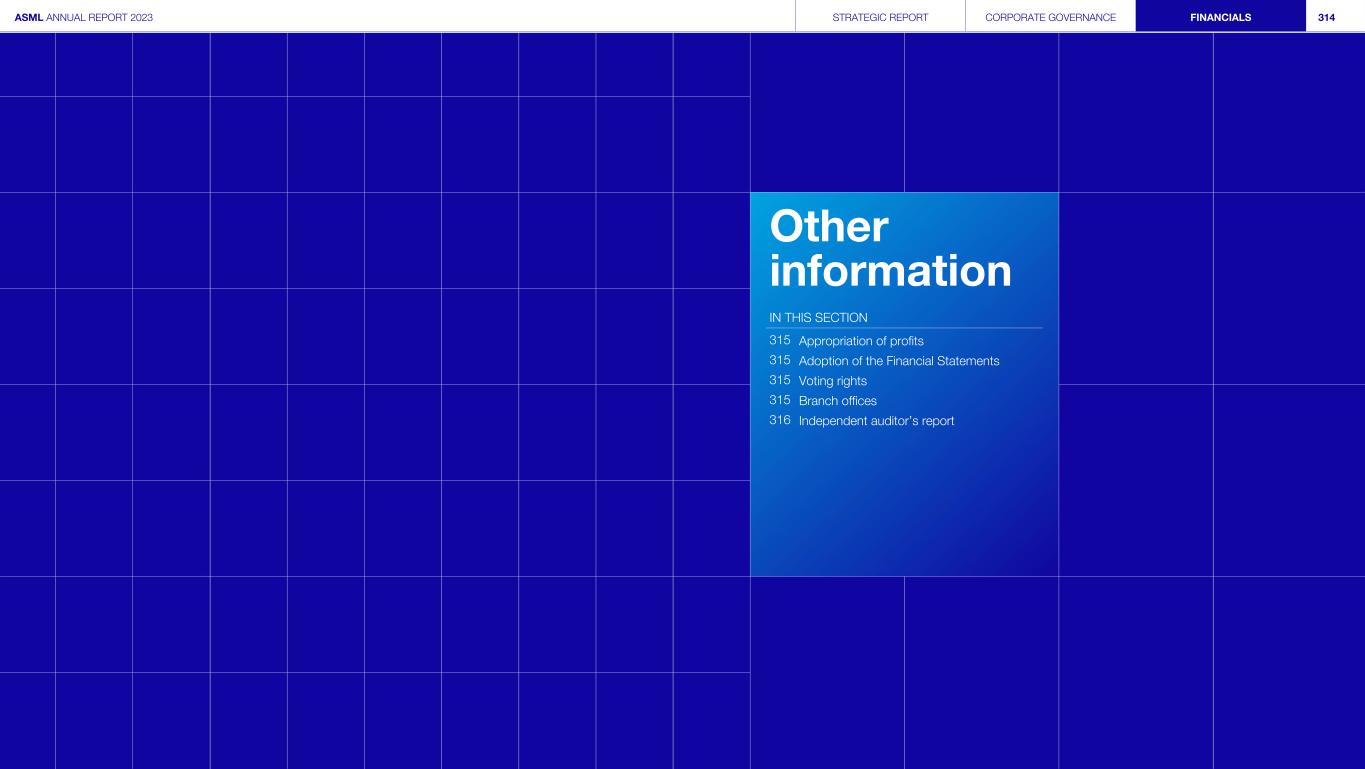Click the ASML logo text in header

coord(29,17)
